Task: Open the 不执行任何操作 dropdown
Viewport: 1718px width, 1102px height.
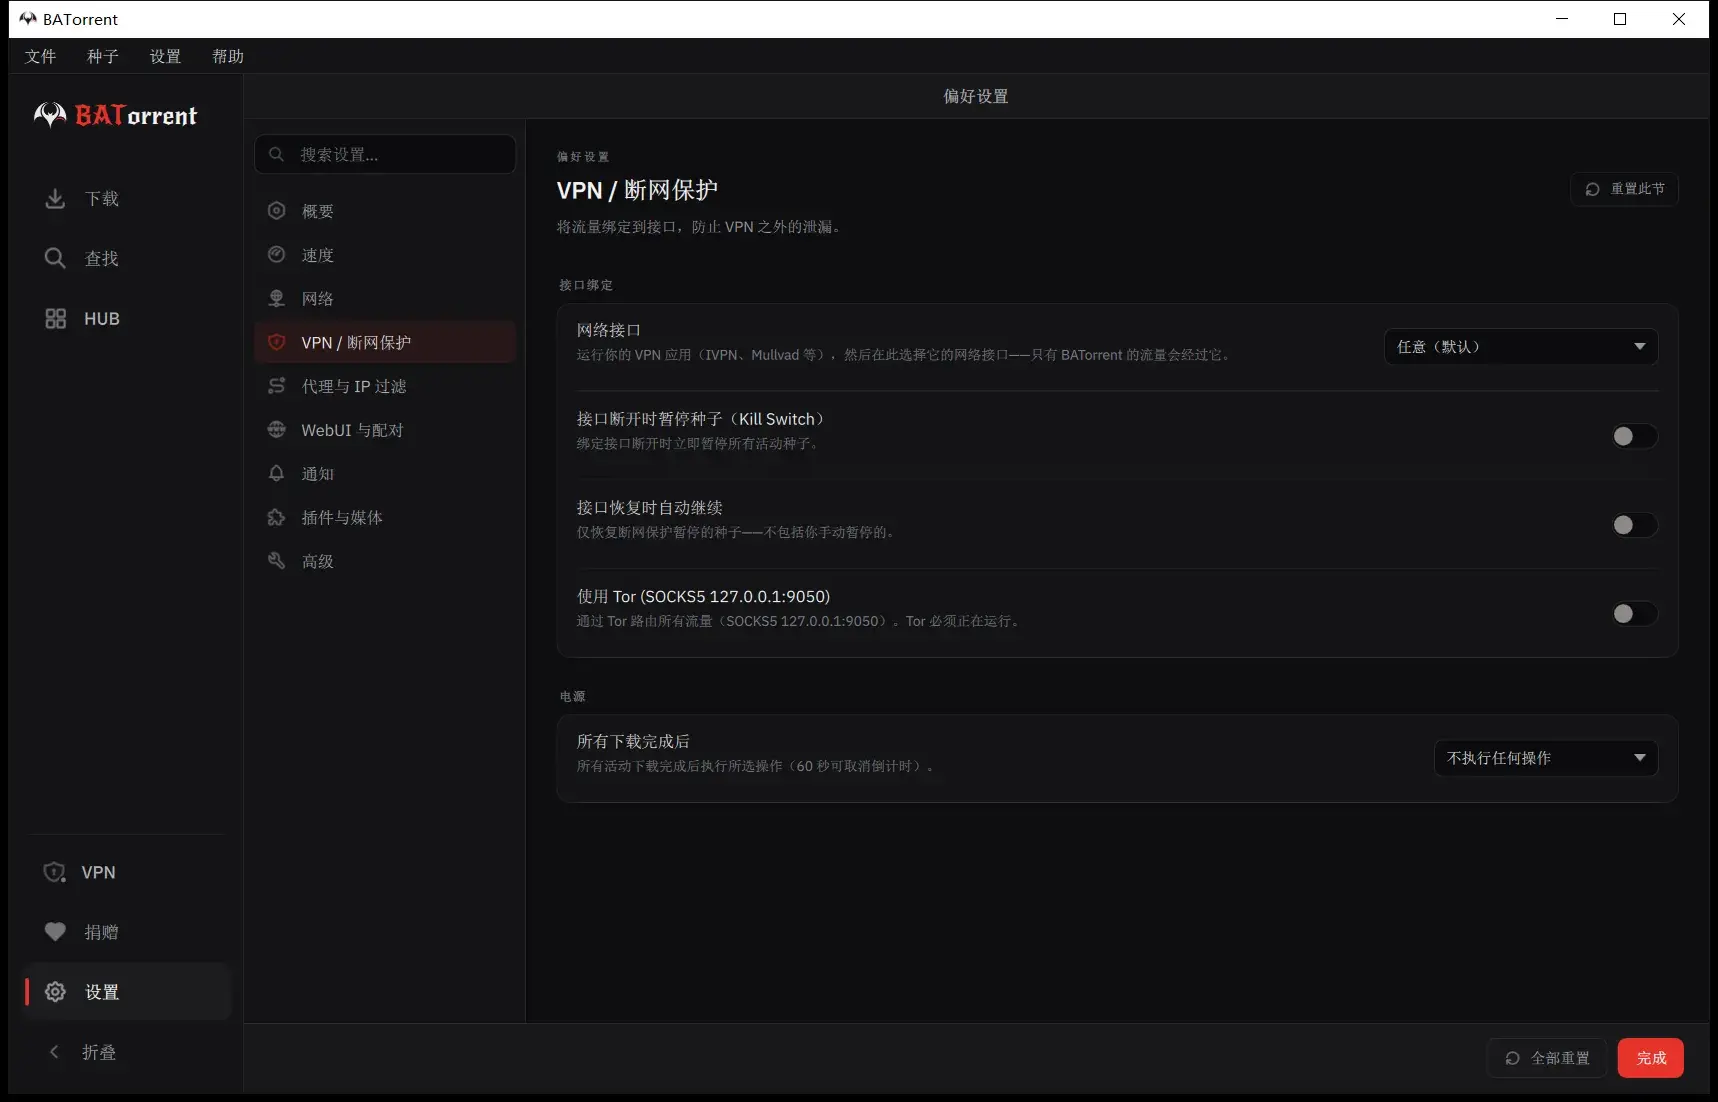Action: (1546, 758)
